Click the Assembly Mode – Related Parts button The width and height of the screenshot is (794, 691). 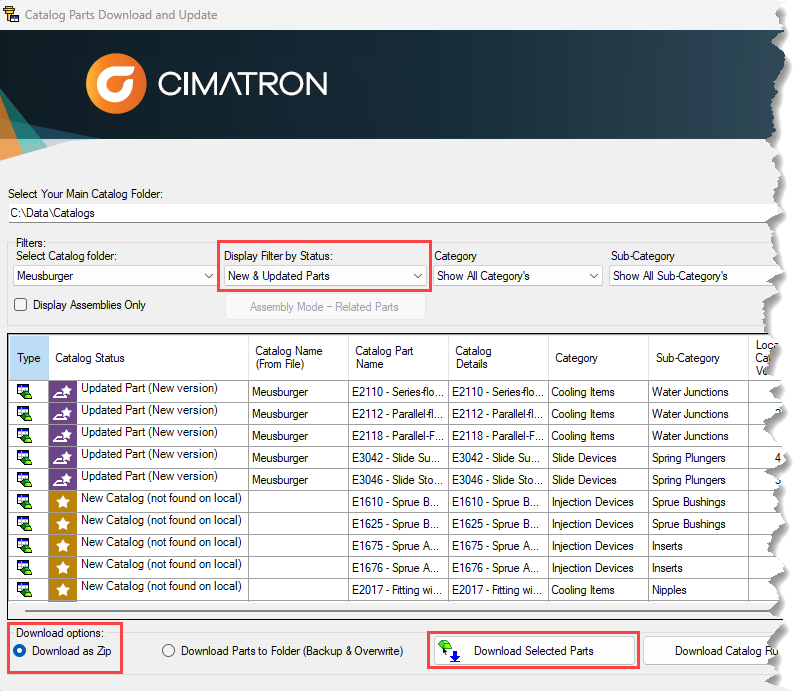coord(324,307)
